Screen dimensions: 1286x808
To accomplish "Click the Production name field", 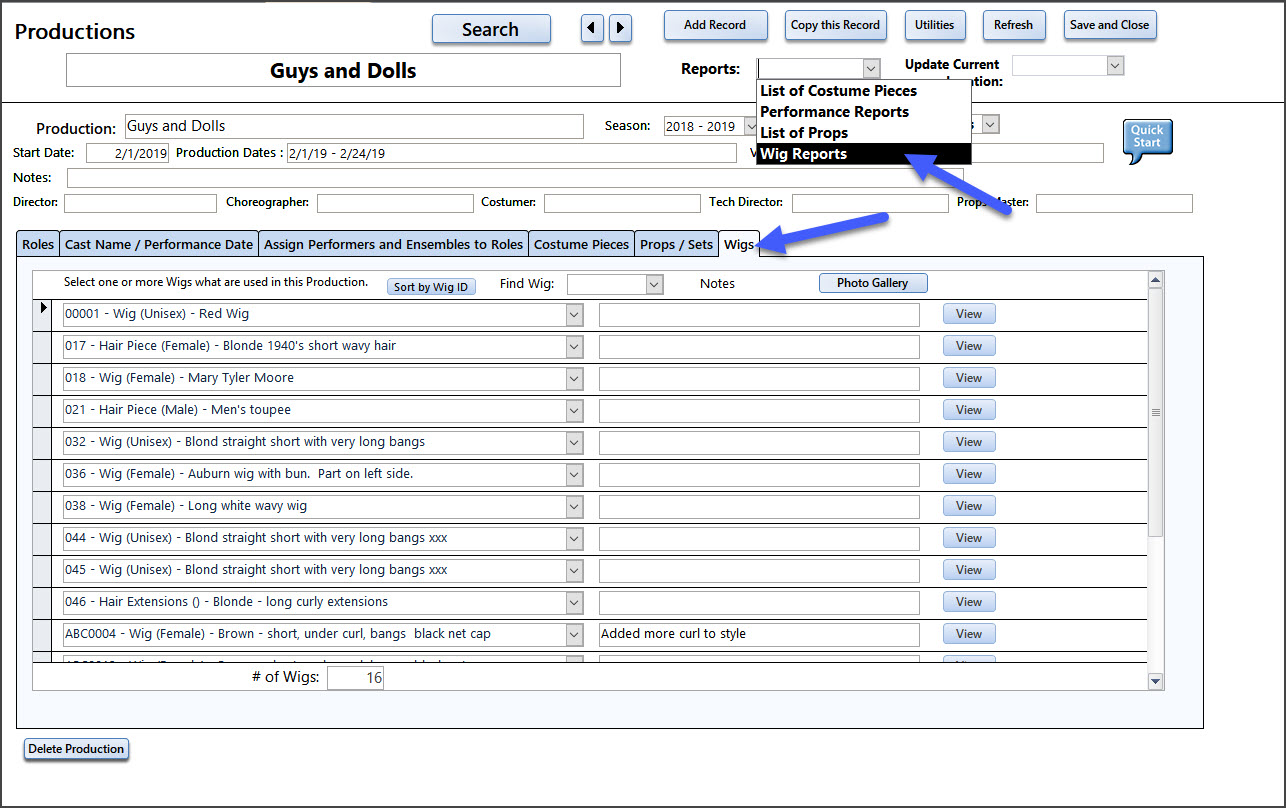I will click(x=354, y=126).
